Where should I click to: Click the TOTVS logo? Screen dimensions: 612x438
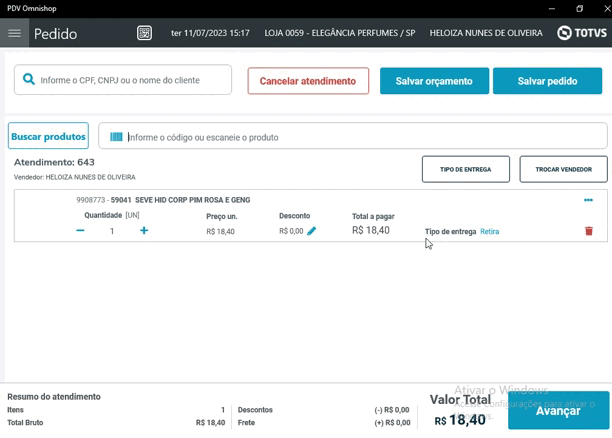579,33
